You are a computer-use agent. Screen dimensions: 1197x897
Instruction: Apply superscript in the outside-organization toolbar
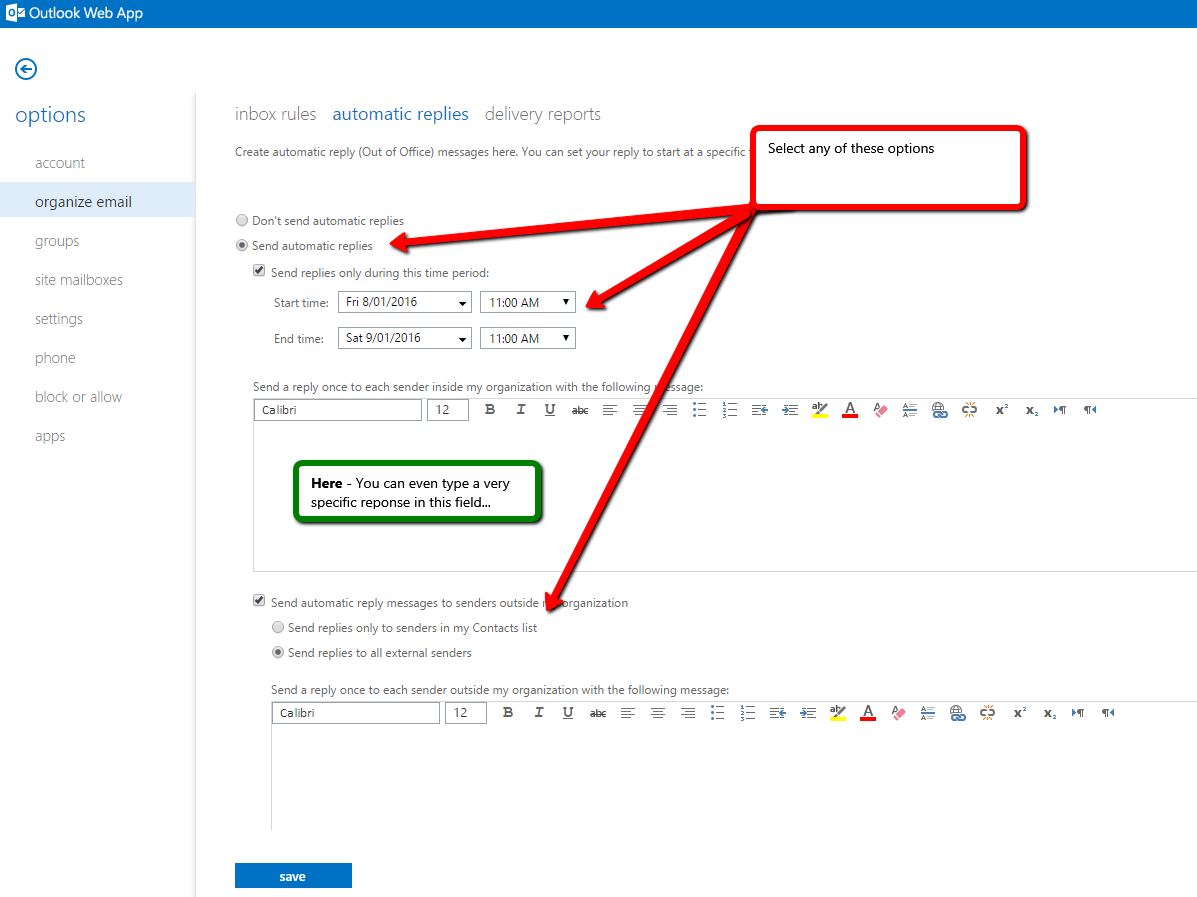tap(1020, 713)
